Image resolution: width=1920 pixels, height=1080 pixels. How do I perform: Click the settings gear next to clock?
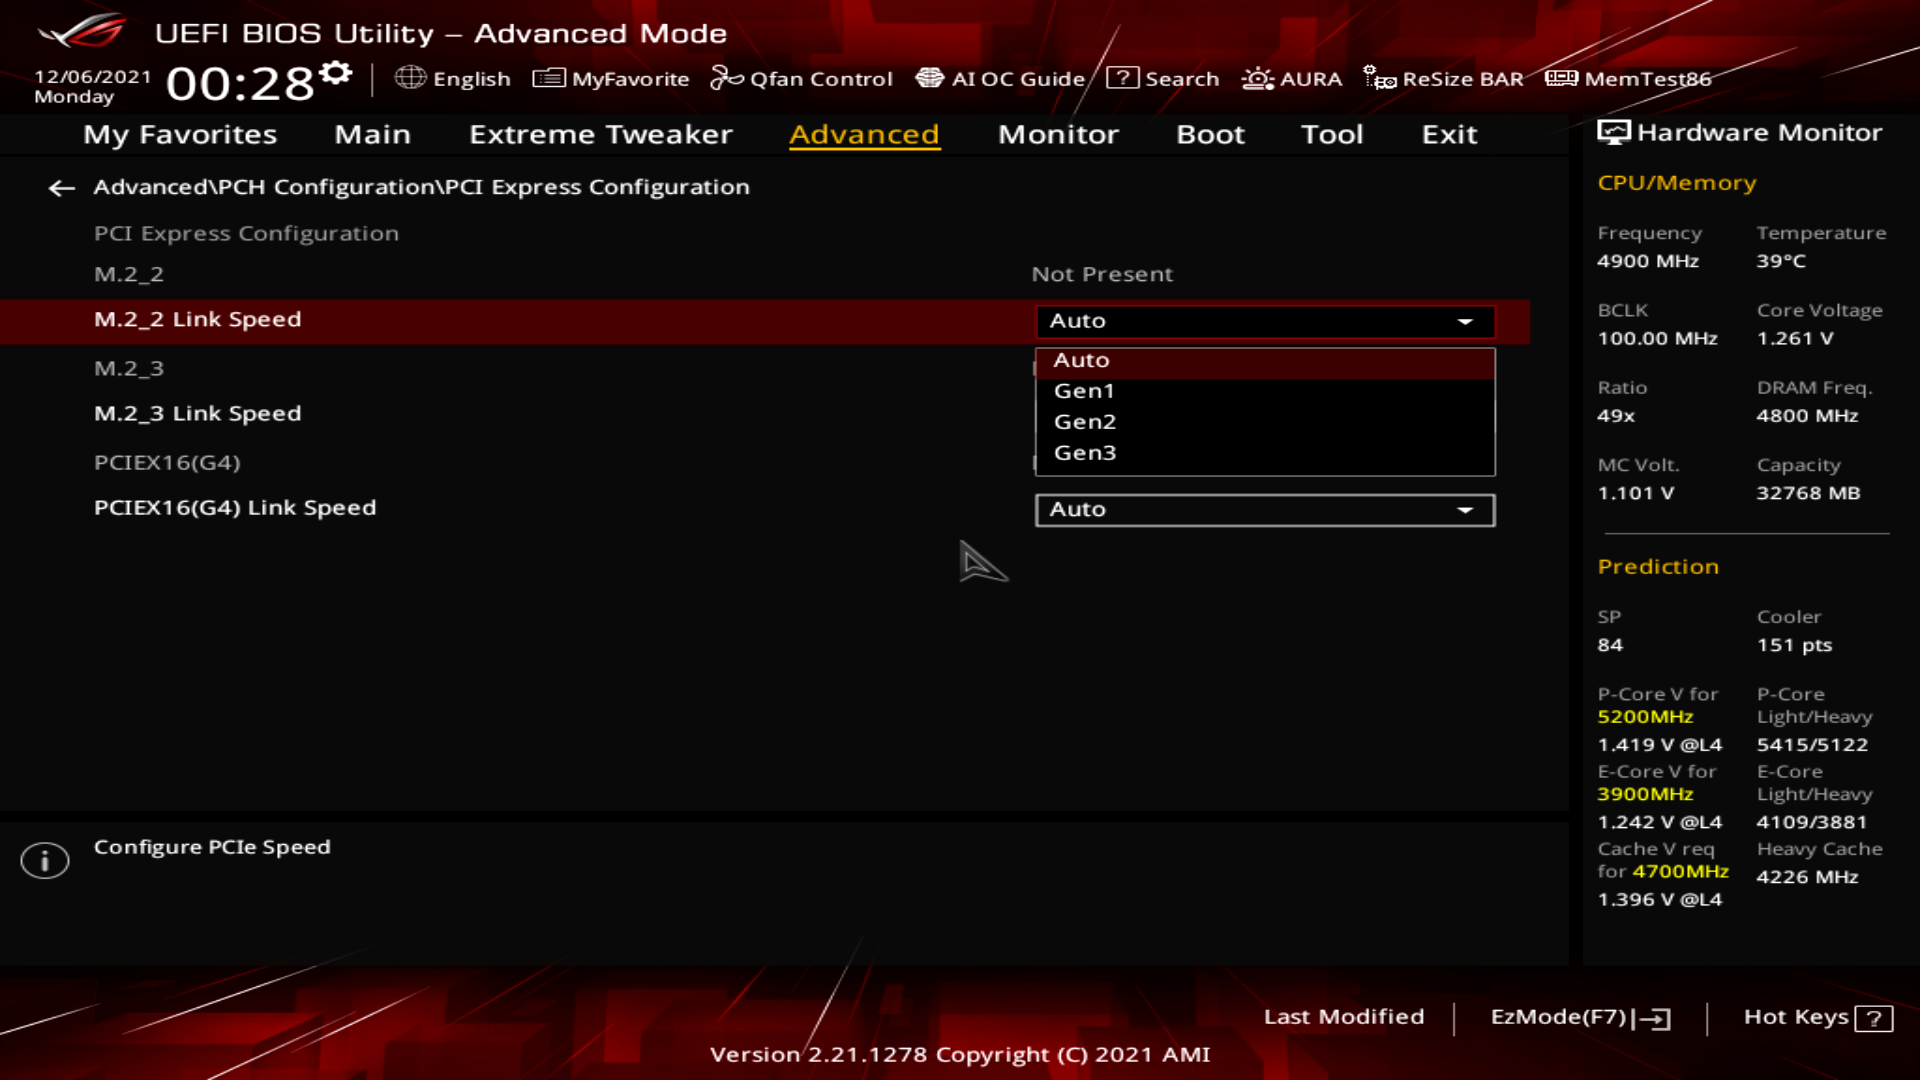(x=337, y=73)
